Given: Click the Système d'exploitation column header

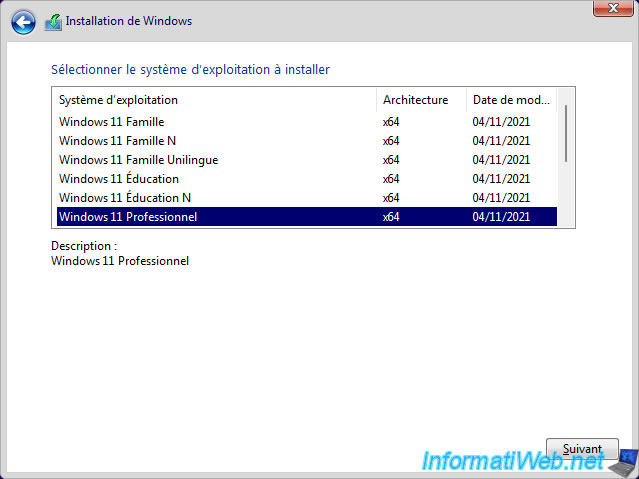Looking at the screenshot, I should [216, 100].
